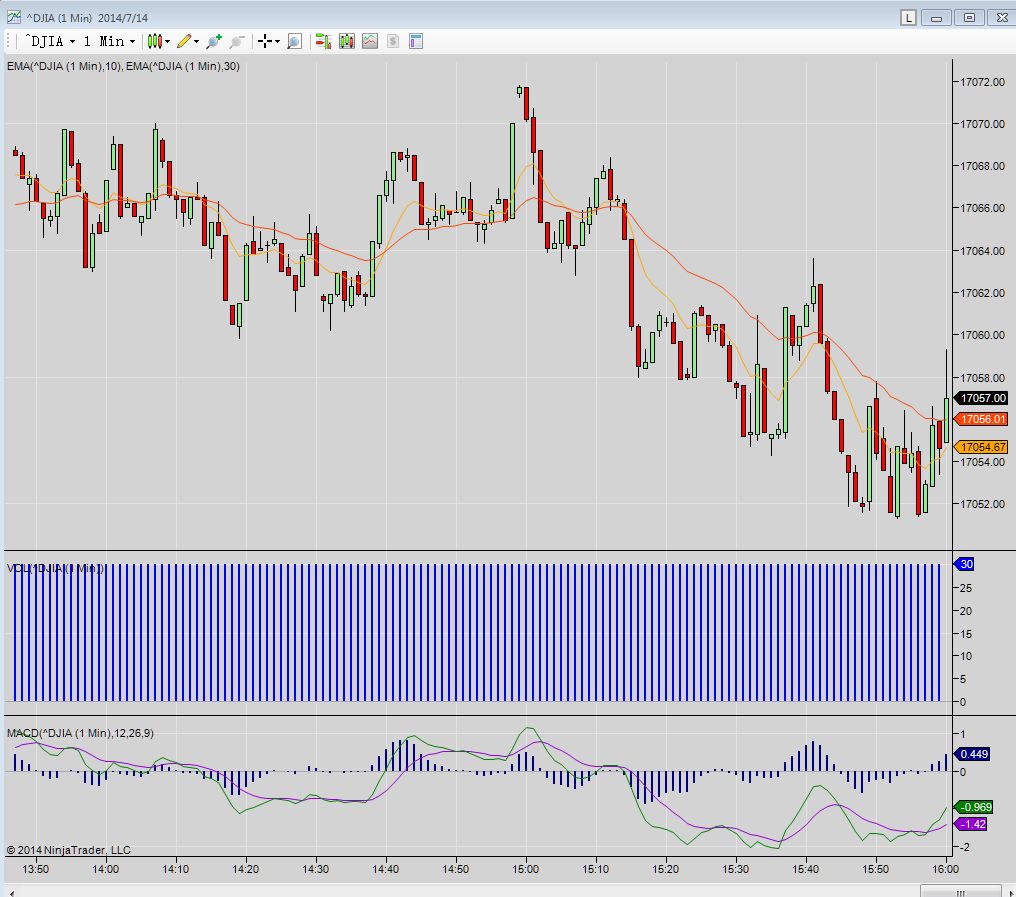Click the 17064.00 price axis label
The image size is (1016, 897).
click(x=982, y=251)
